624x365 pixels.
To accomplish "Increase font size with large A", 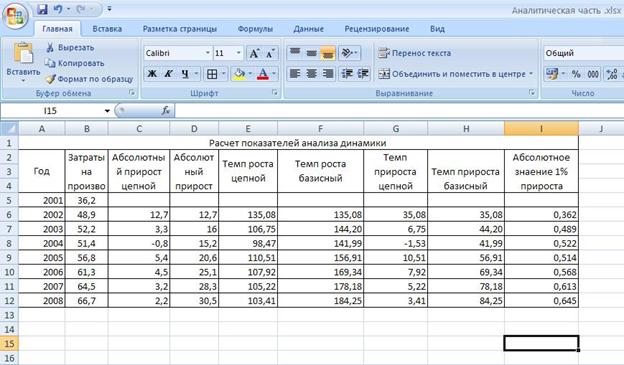I will [254, 53].
